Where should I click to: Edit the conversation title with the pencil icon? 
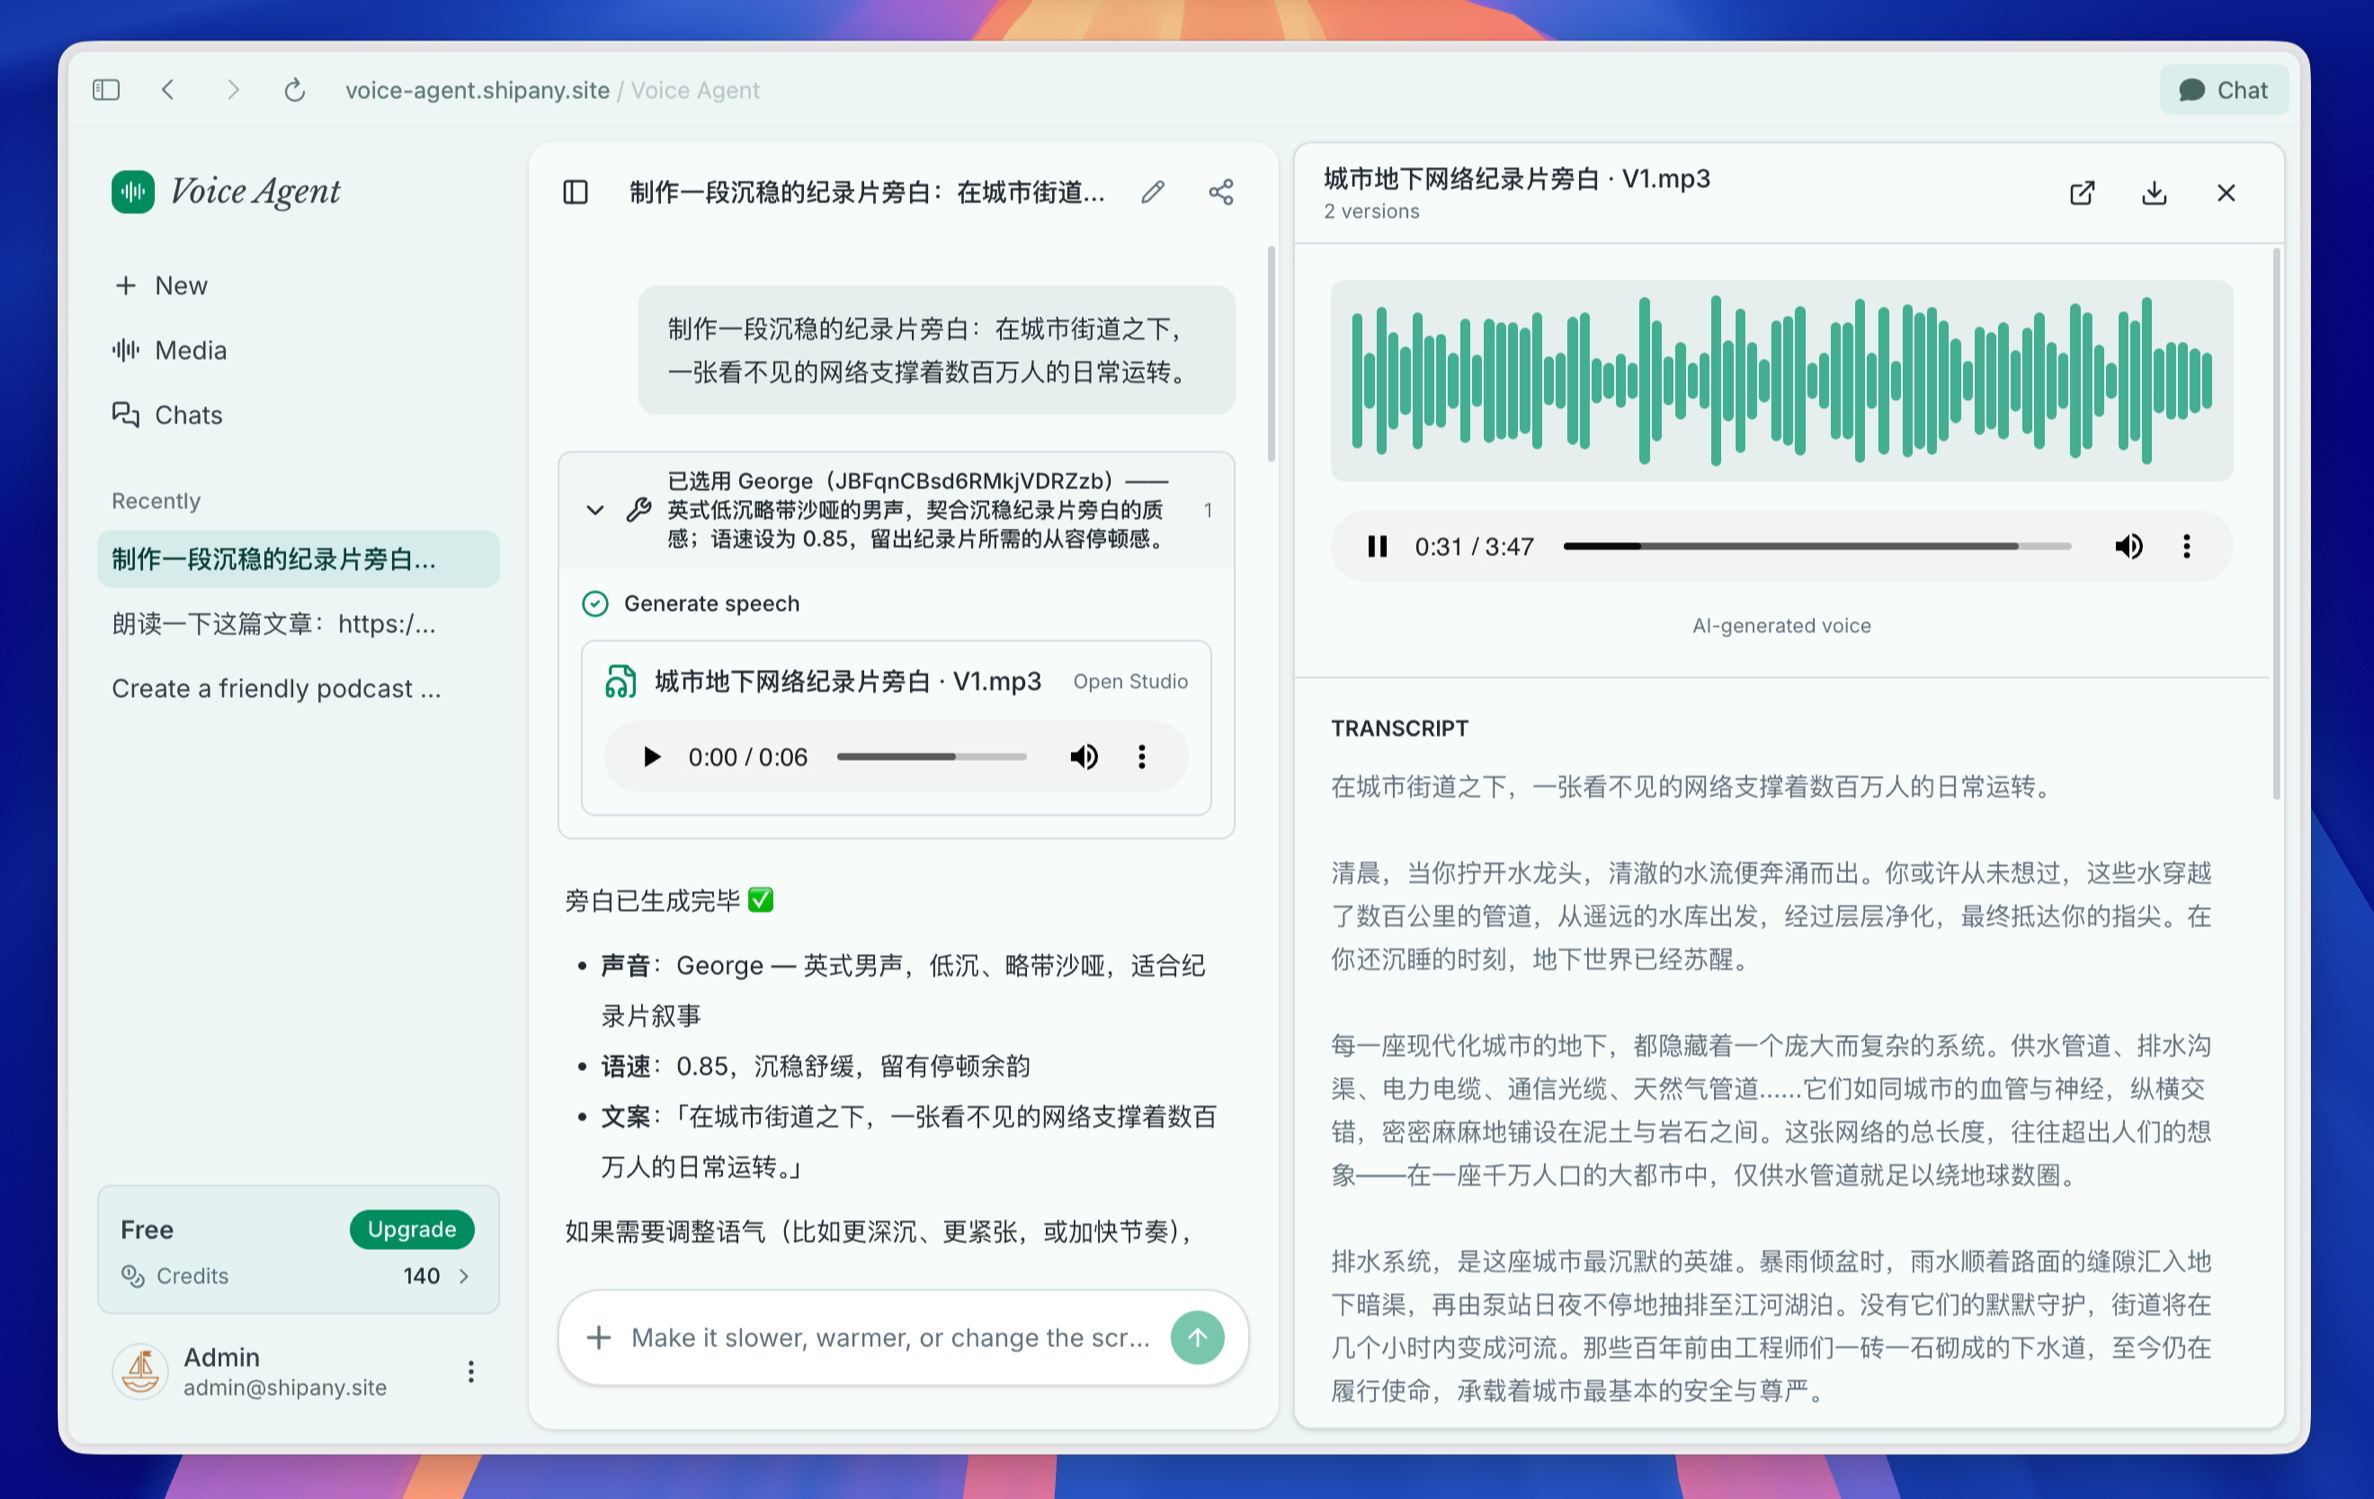coord(1153,192)
